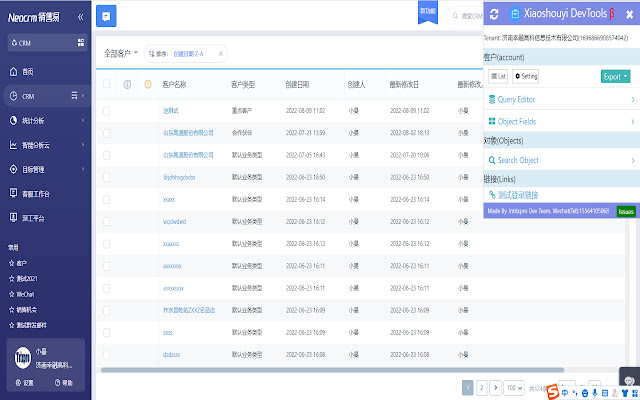Click the Setting button in DevTools
This screenshot has height=400, width=640.
pos(526,76)
